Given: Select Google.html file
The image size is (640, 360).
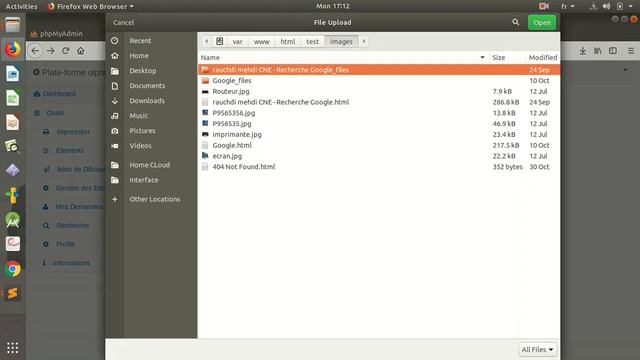Looking at the screenshot, I should (379, 145).
